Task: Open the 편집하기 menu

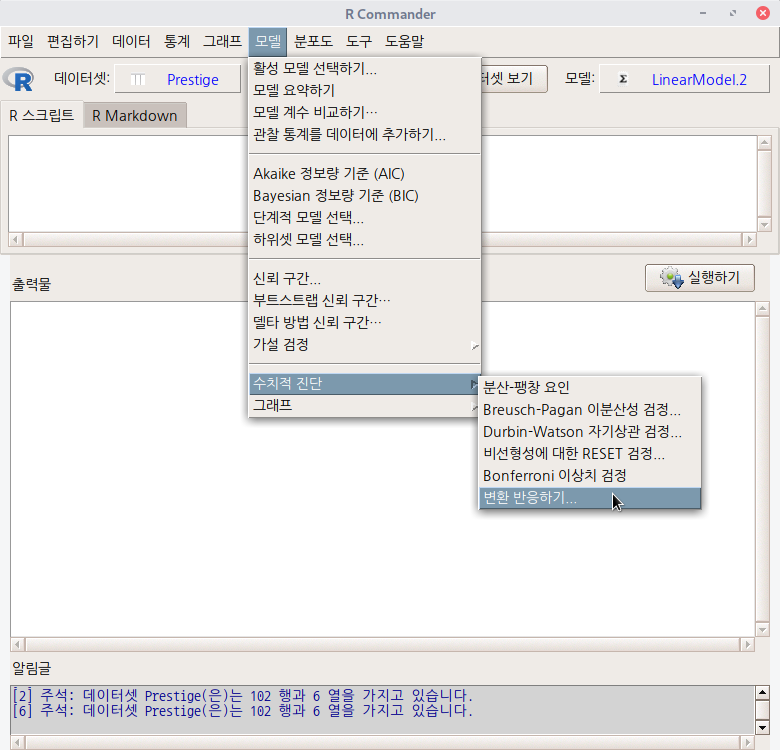Action: tap(73, 41)
